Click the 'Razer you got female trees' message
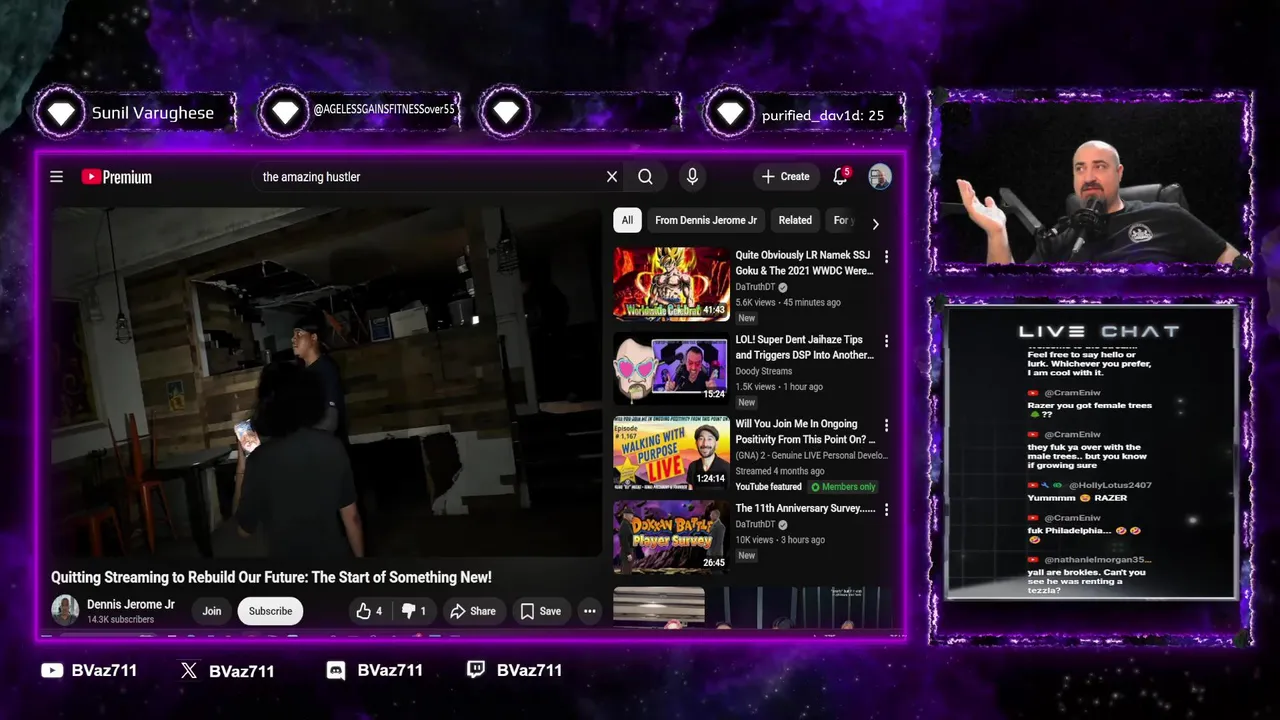The height and width of the screenshot is (720, 1280). [x=1090, y=409]
